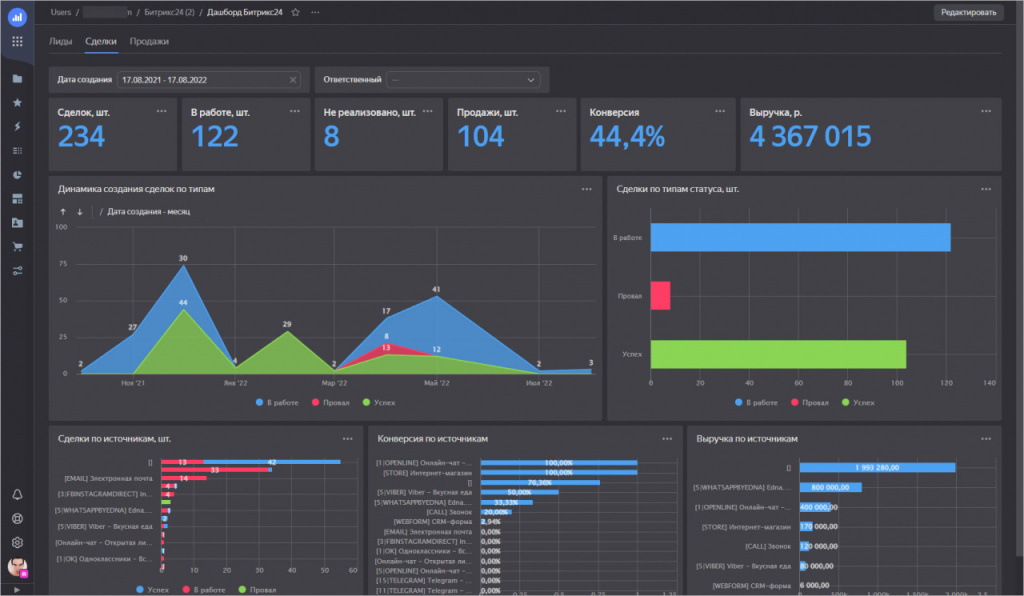Image resolution: width=1024 pixels, height=596 pixels.
Task: Click green Успех bar in status chart
Action: pyautogui.click(x=778, y=354)
